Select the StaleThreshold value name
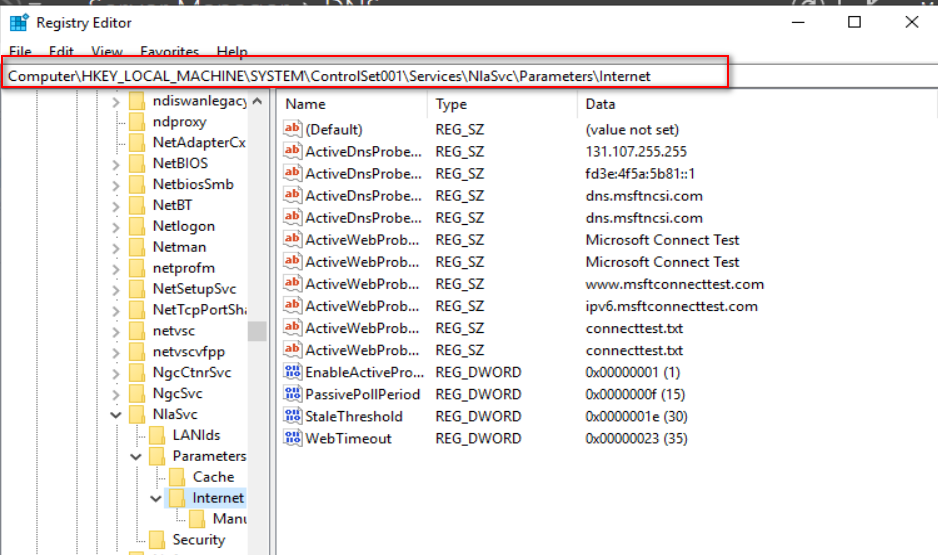 [x=354, y=416]
